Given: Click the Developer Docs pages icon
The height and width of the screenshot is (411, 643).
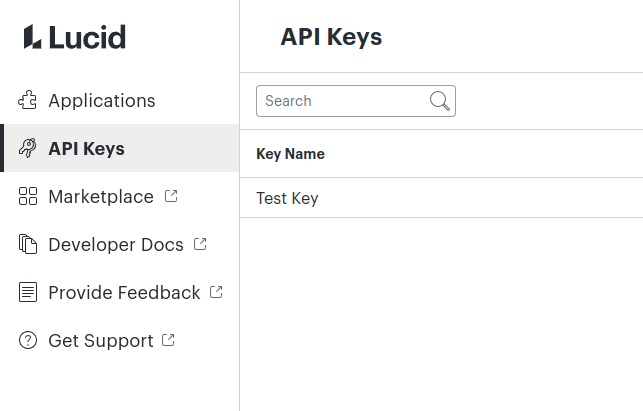Looking at the screenshot, I should [x=27, y=244].
